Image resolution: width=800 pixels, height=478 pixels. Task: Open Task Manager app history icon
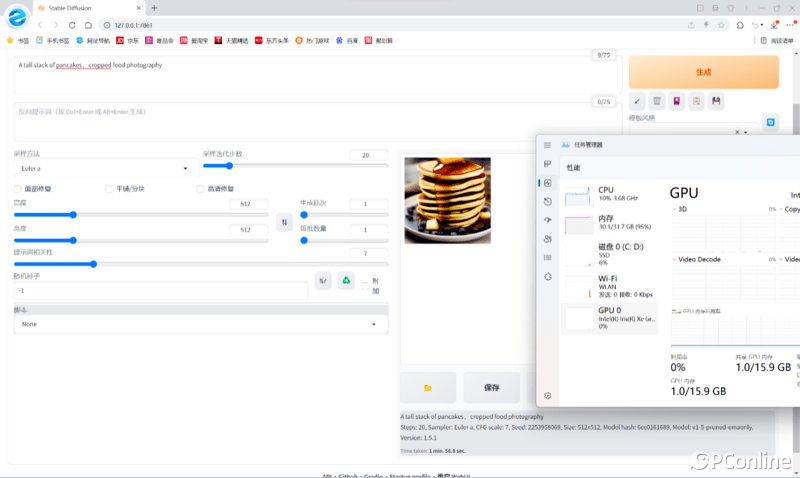tap(548, 201)
